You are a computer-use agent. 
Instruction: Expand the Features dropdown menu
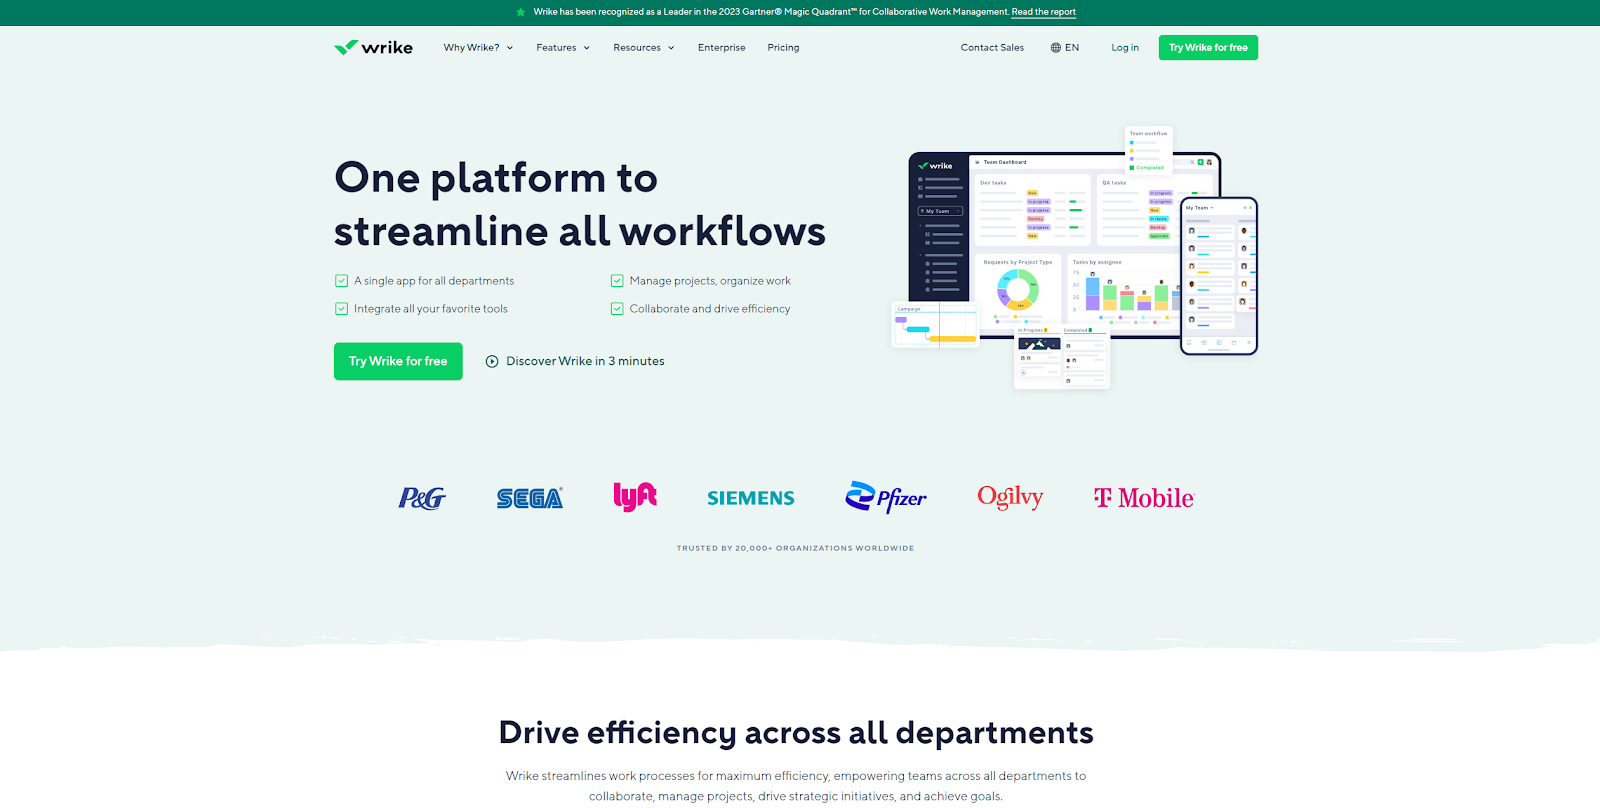click(563, 48)
